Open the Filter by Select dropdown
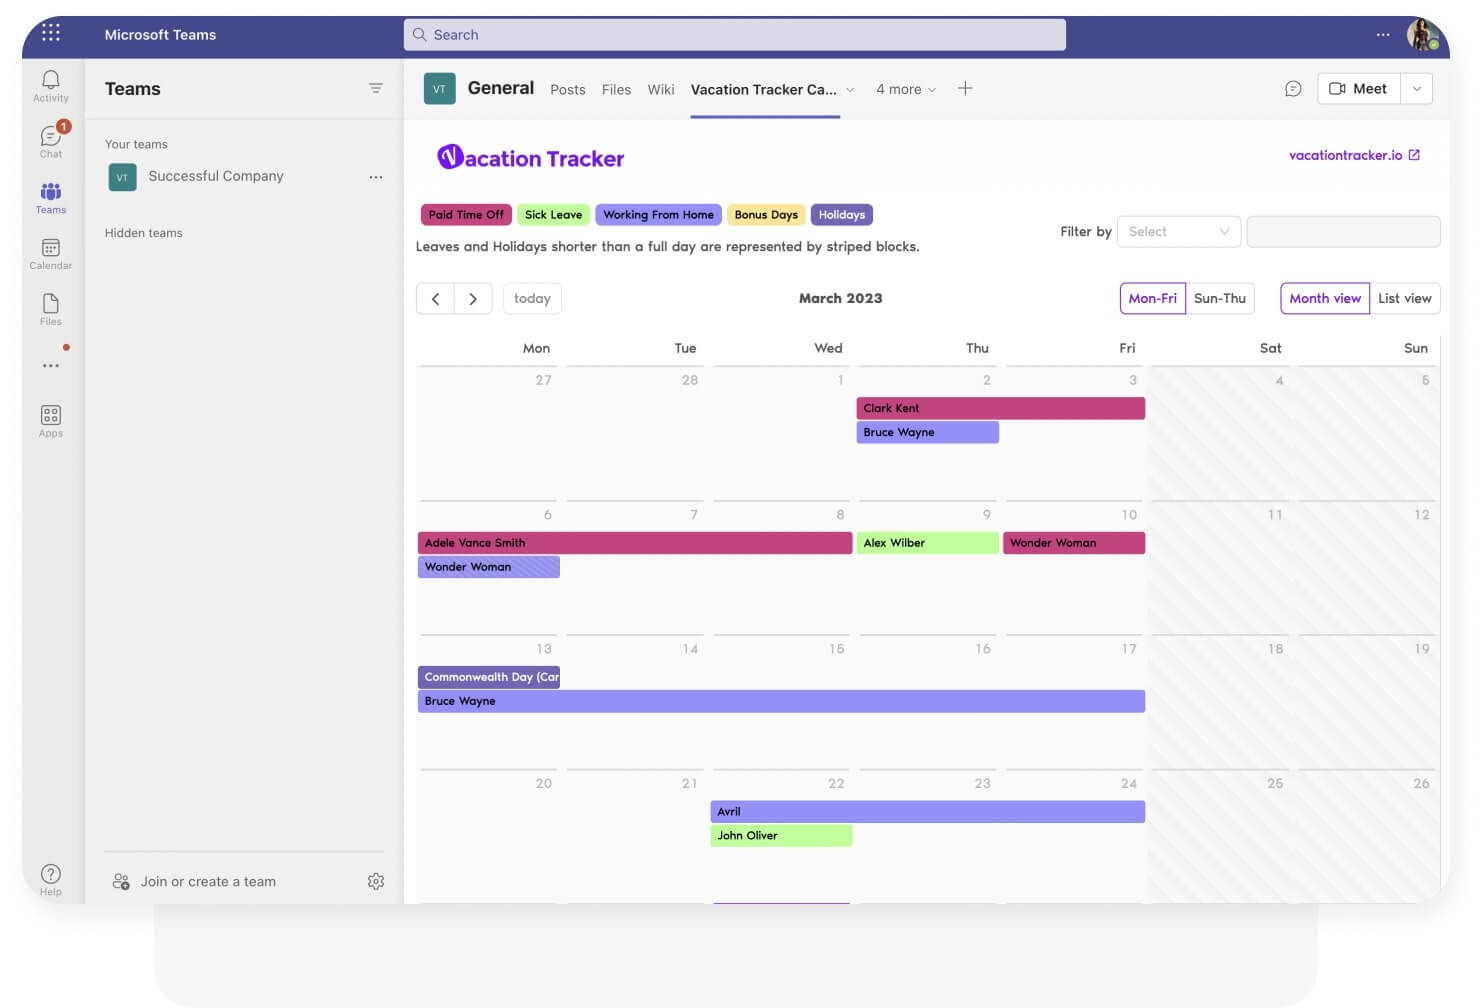 (1179, 231)
